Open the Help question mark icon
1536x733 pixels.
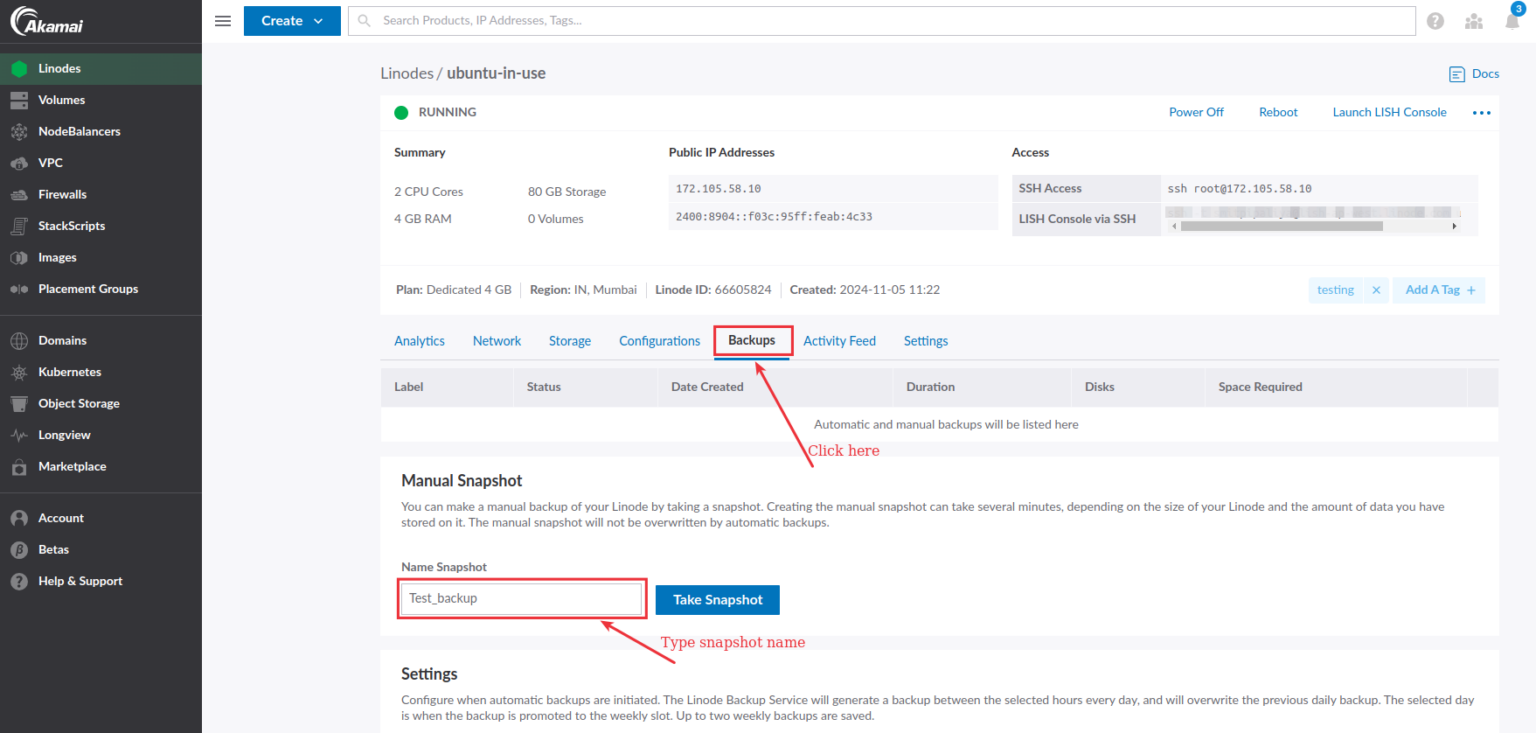1435,20
